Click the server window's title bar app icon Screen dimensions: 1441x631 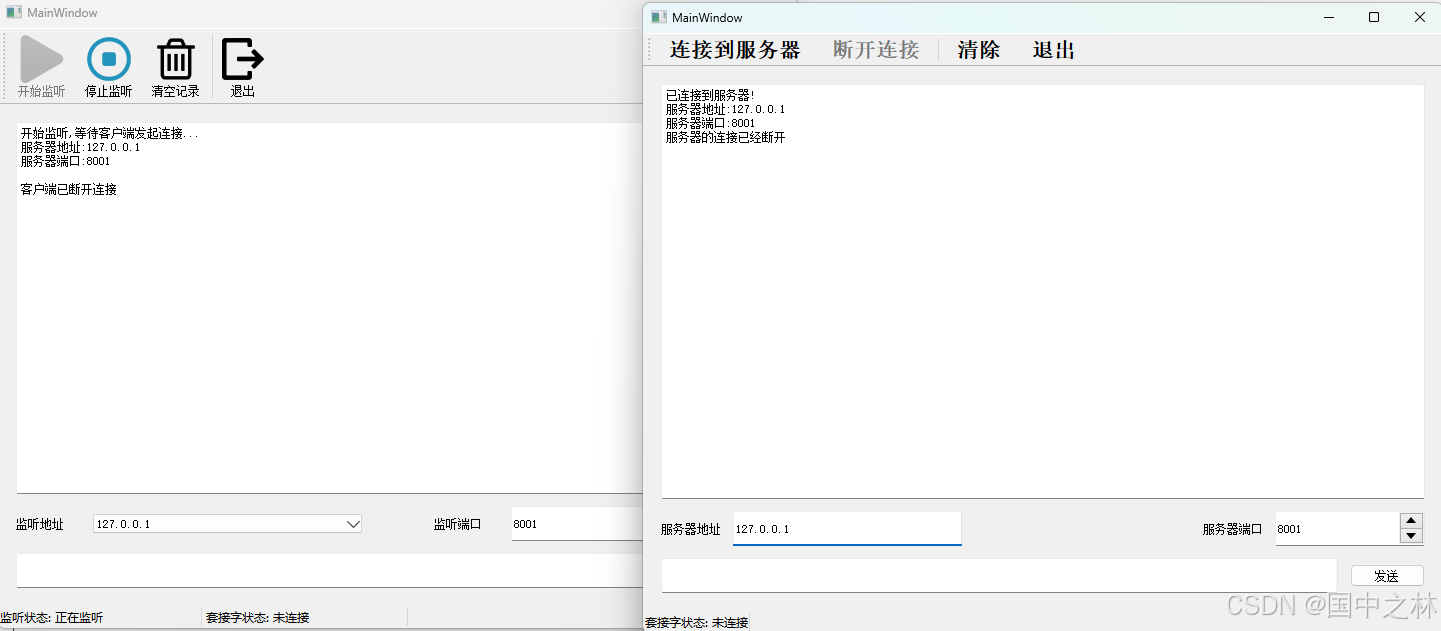(14, 13)
